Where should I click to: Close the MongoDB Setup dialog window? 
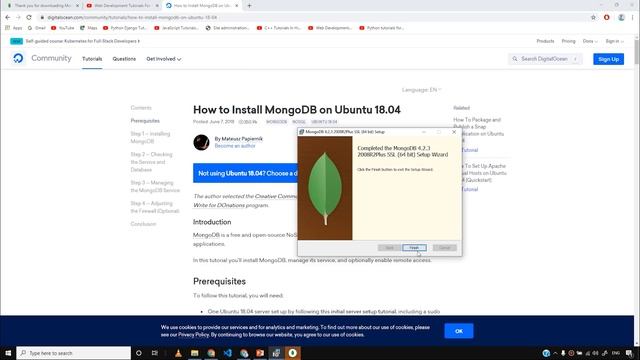tap(454, 132)
